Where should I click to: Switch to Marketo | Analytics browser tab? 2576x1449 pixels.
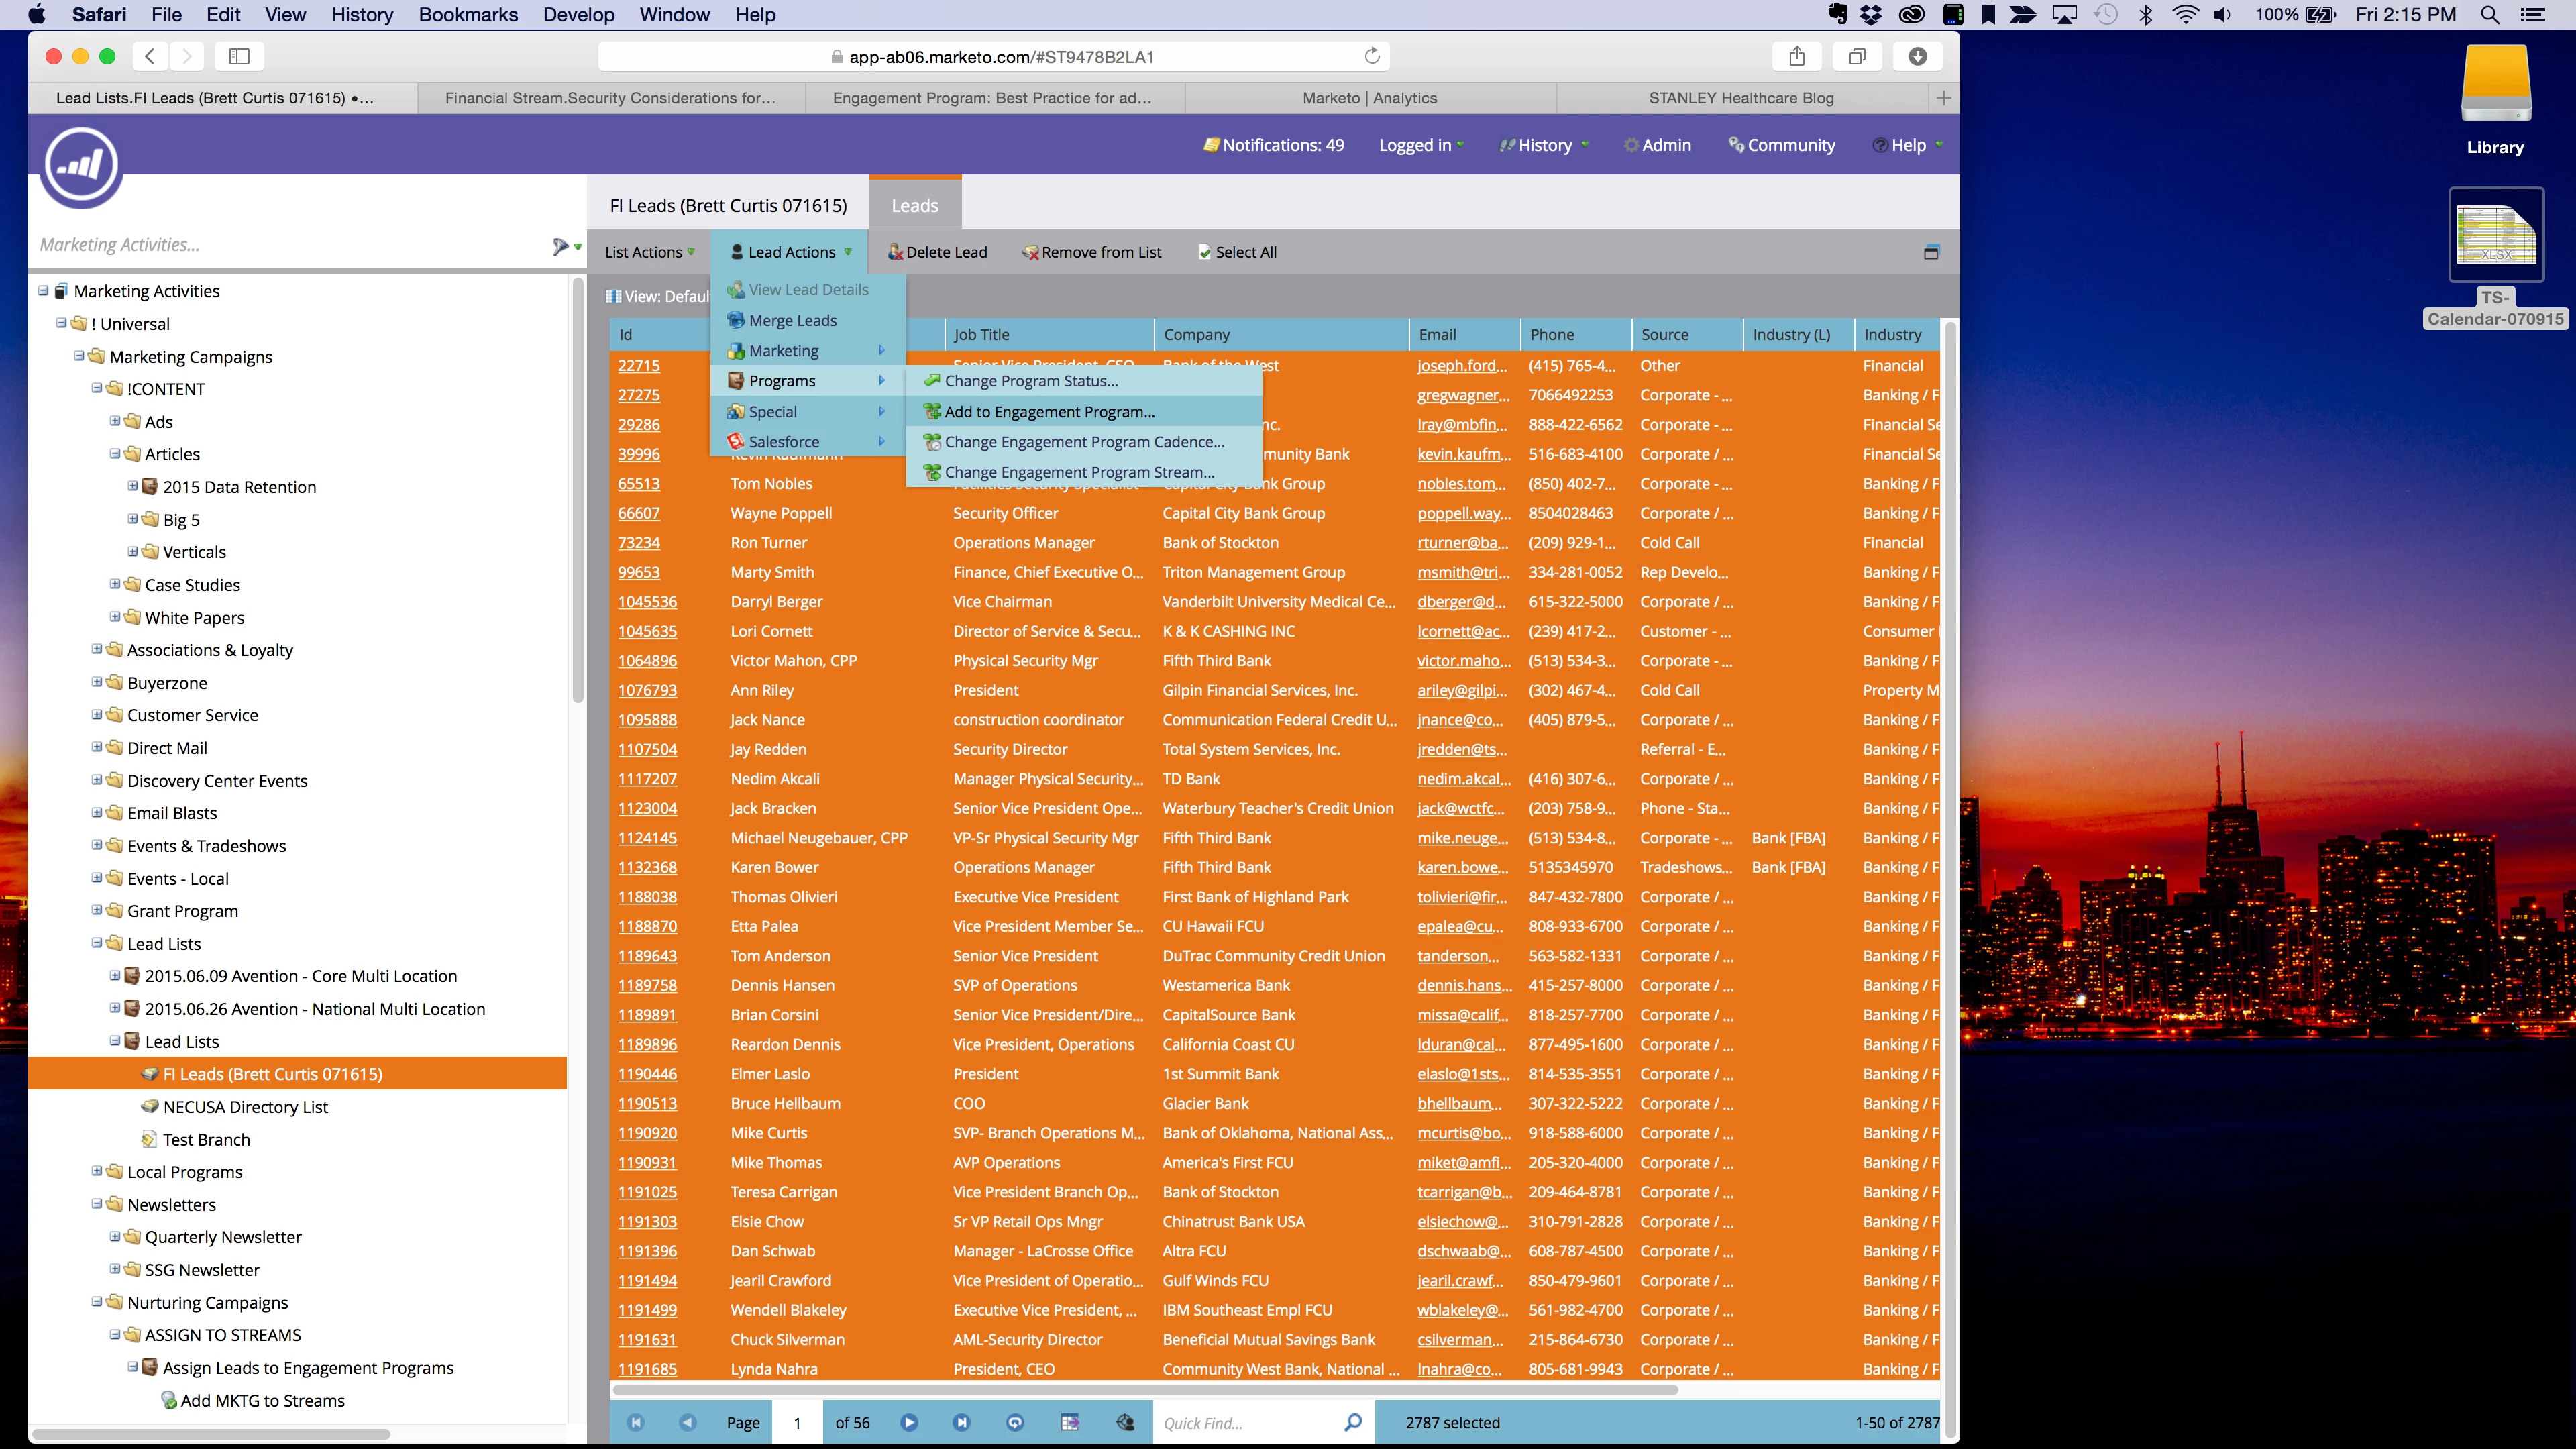pyautogui.click(x=1369, y=98)
